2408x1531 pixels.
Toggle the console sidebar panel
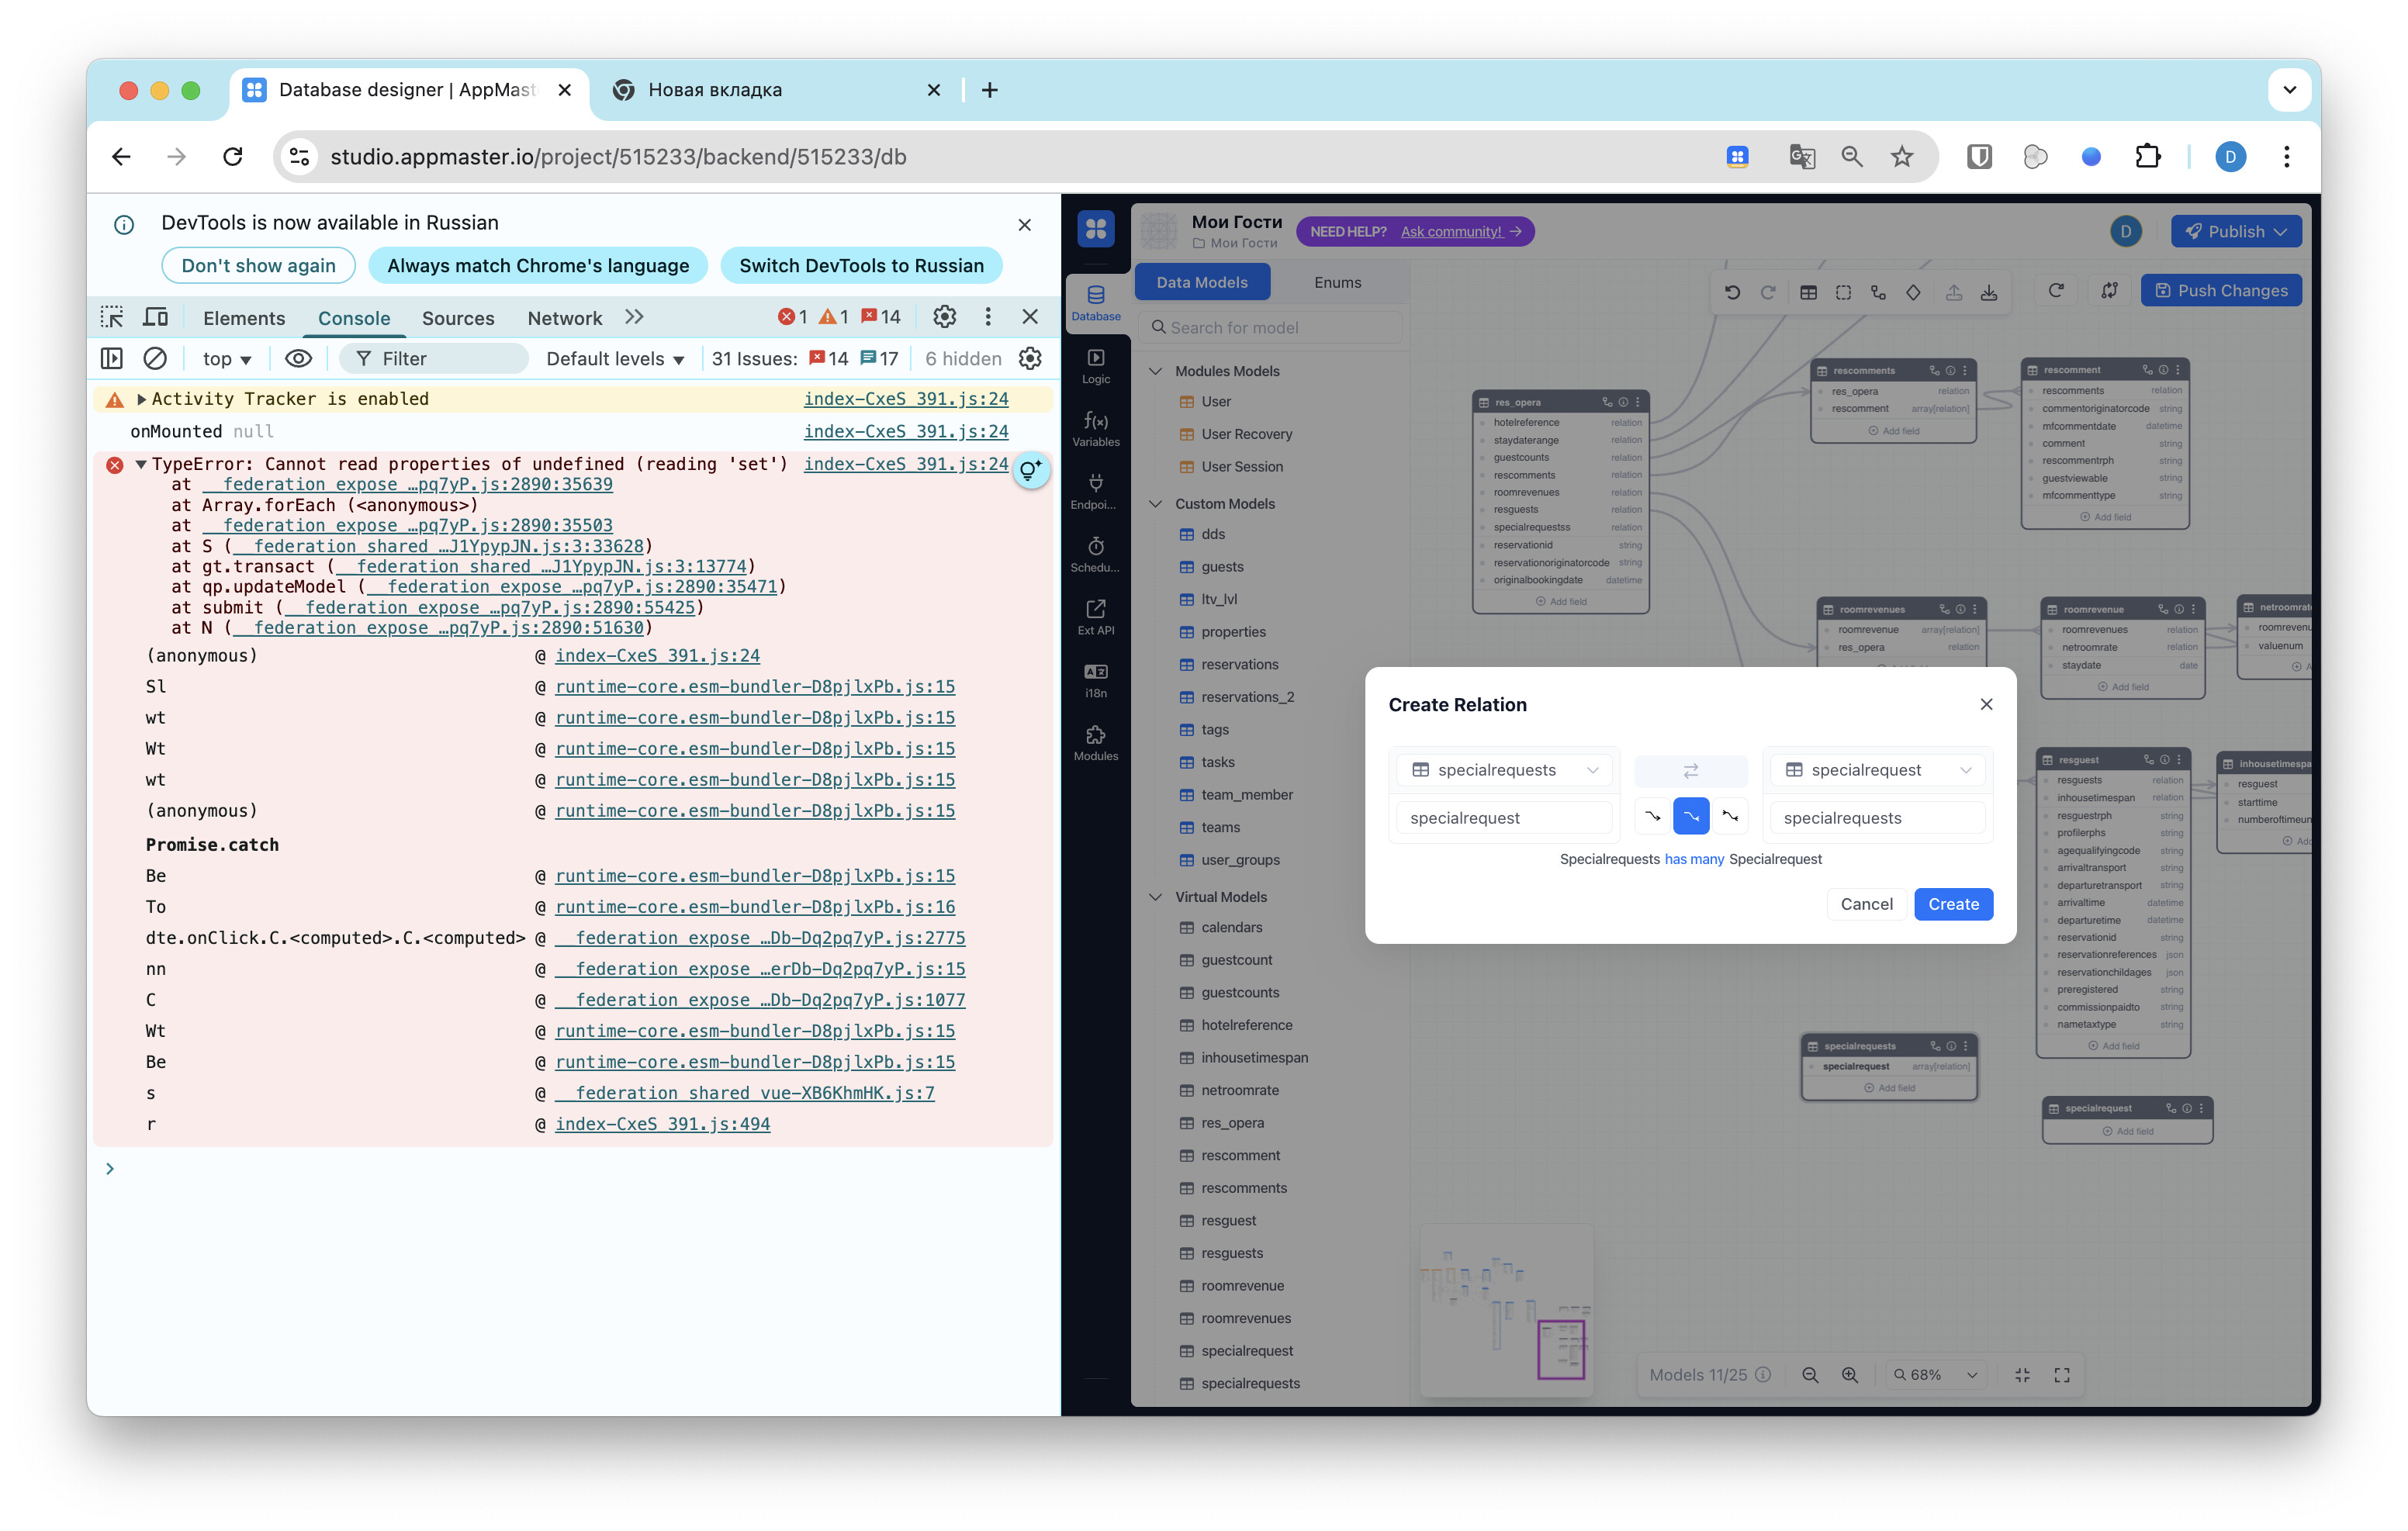pos(112,358)
